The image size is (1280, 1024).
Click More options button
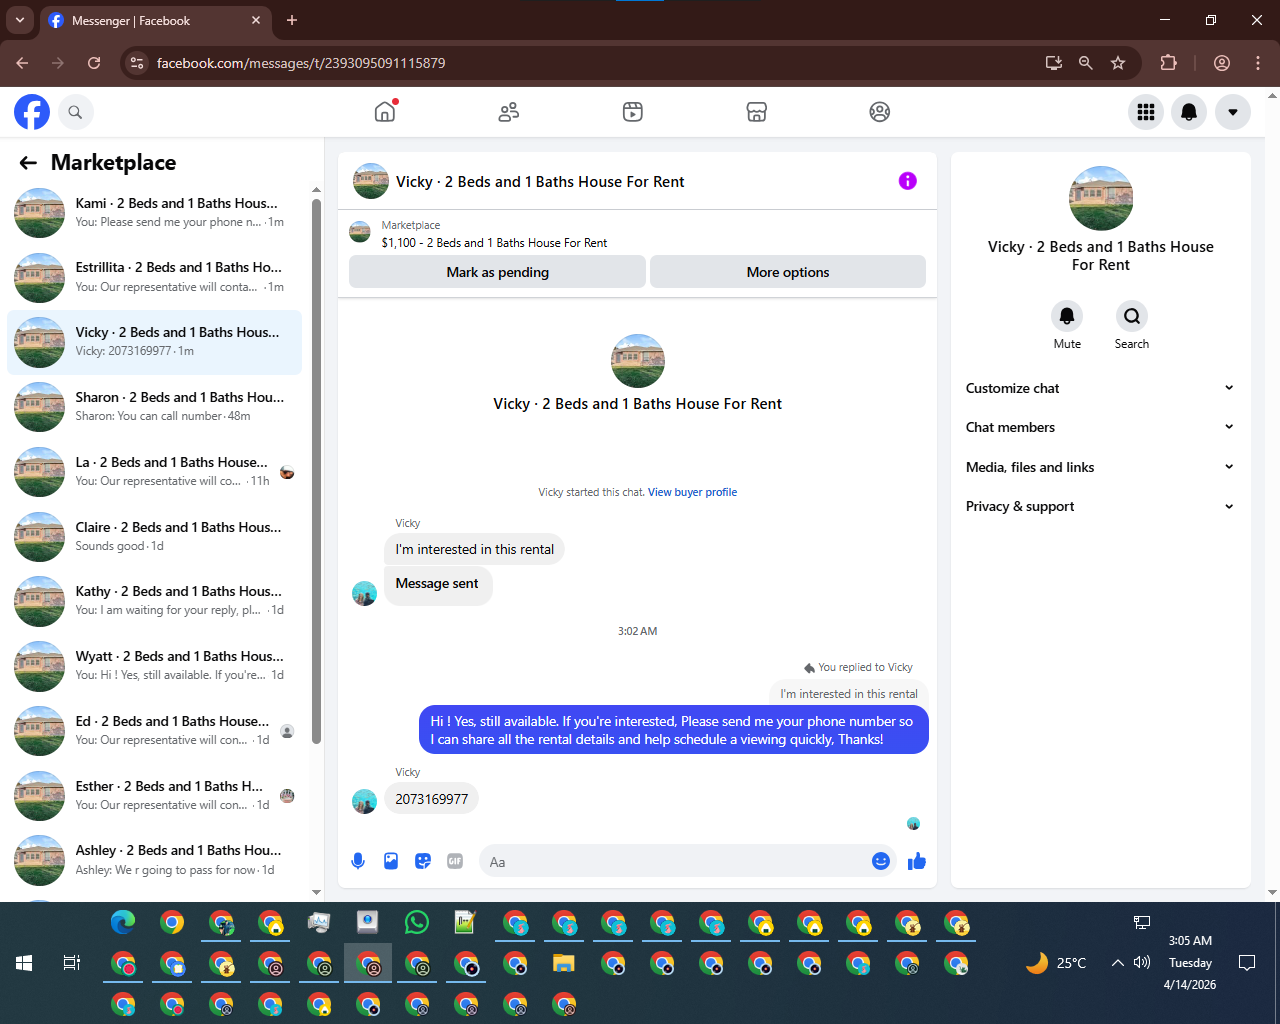pos(788,272)
